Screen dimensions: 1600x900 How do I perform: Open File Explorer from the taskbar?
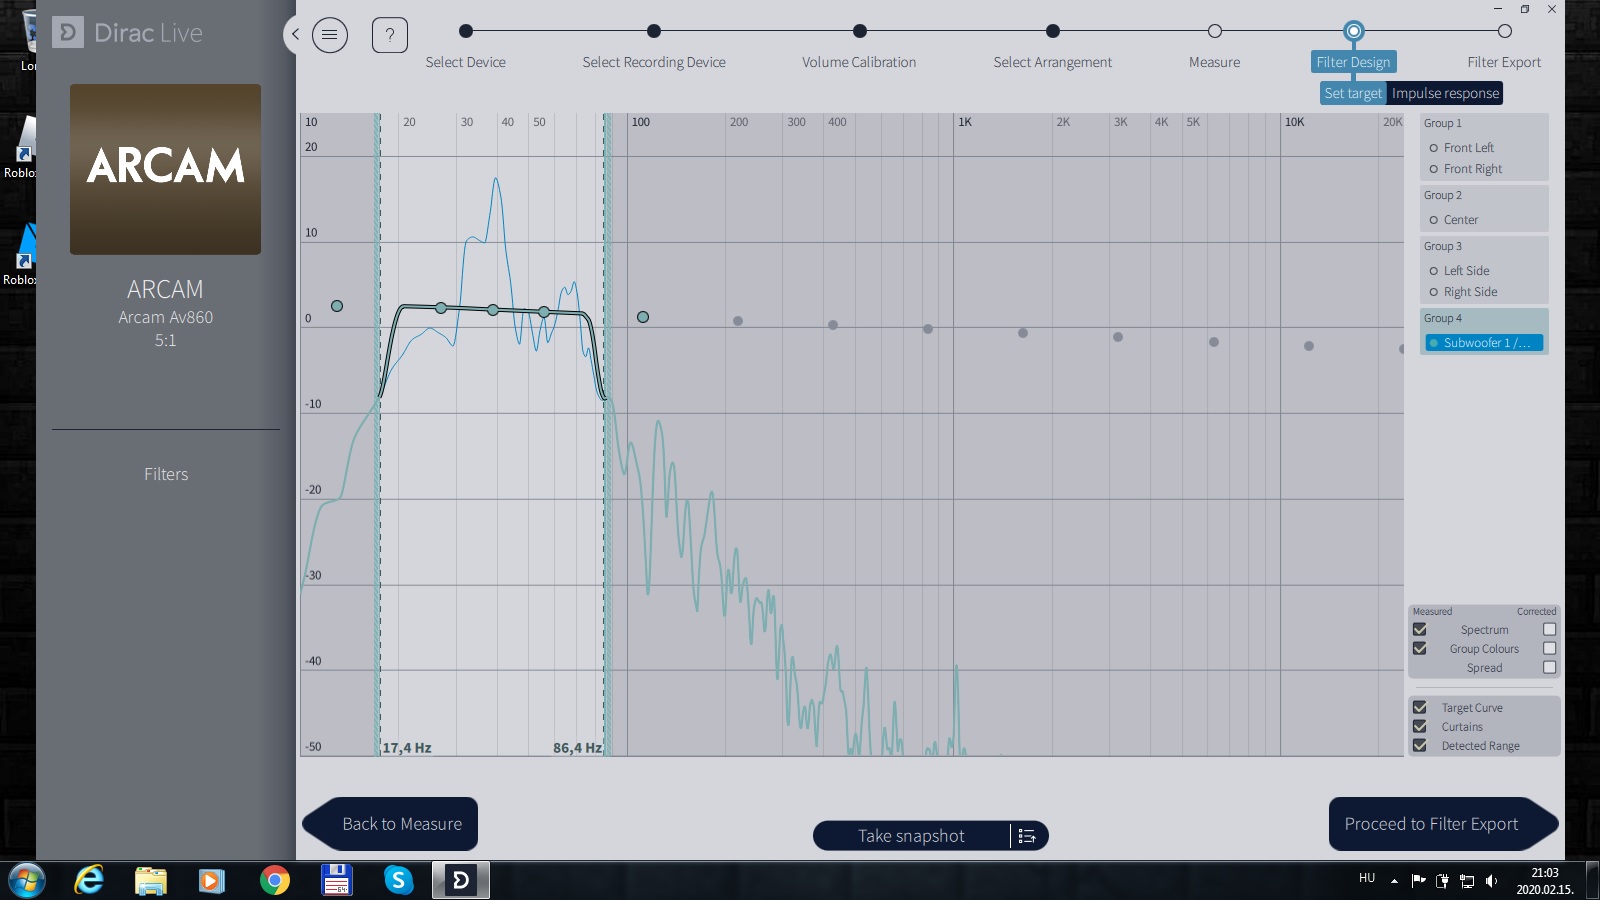pos(151,880)
